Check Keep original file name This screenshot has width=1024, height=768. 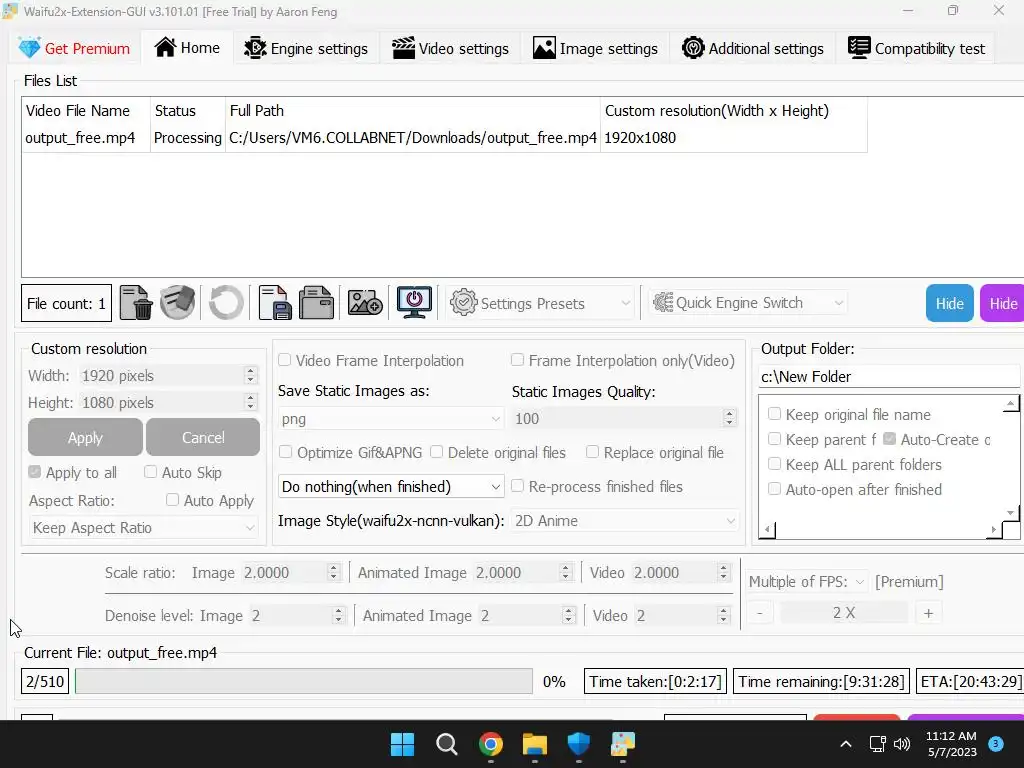pyautogui.click(x=775, y=413)
